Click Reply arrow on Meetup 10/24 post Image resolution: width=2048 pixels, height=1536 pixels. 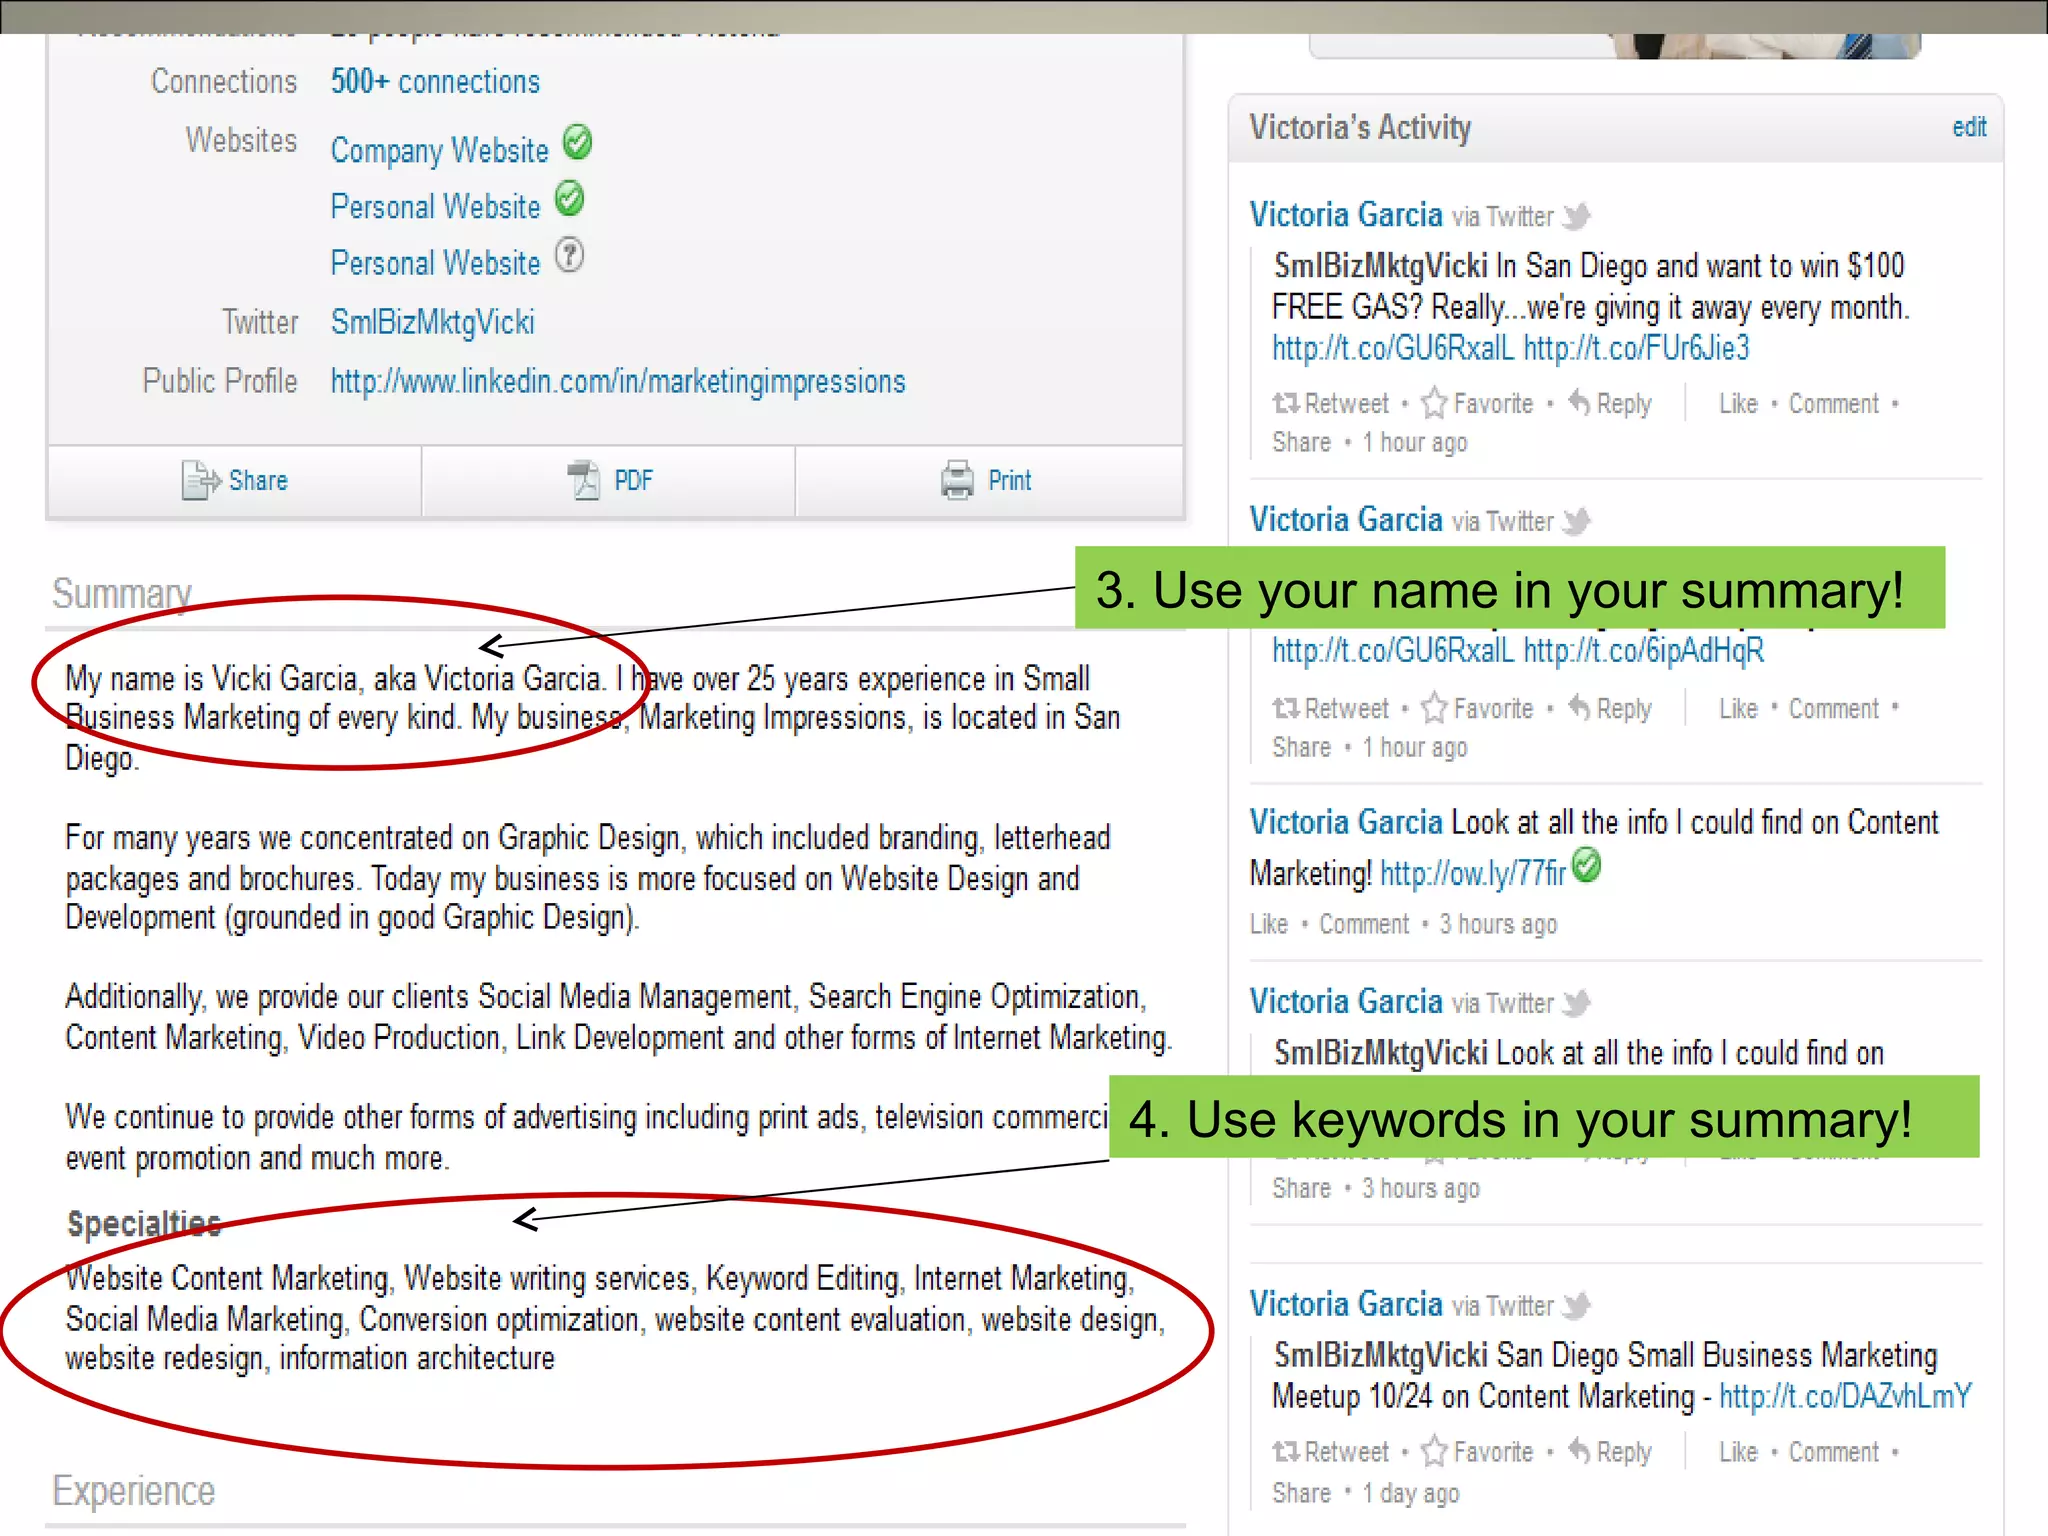point(1579,1450)
